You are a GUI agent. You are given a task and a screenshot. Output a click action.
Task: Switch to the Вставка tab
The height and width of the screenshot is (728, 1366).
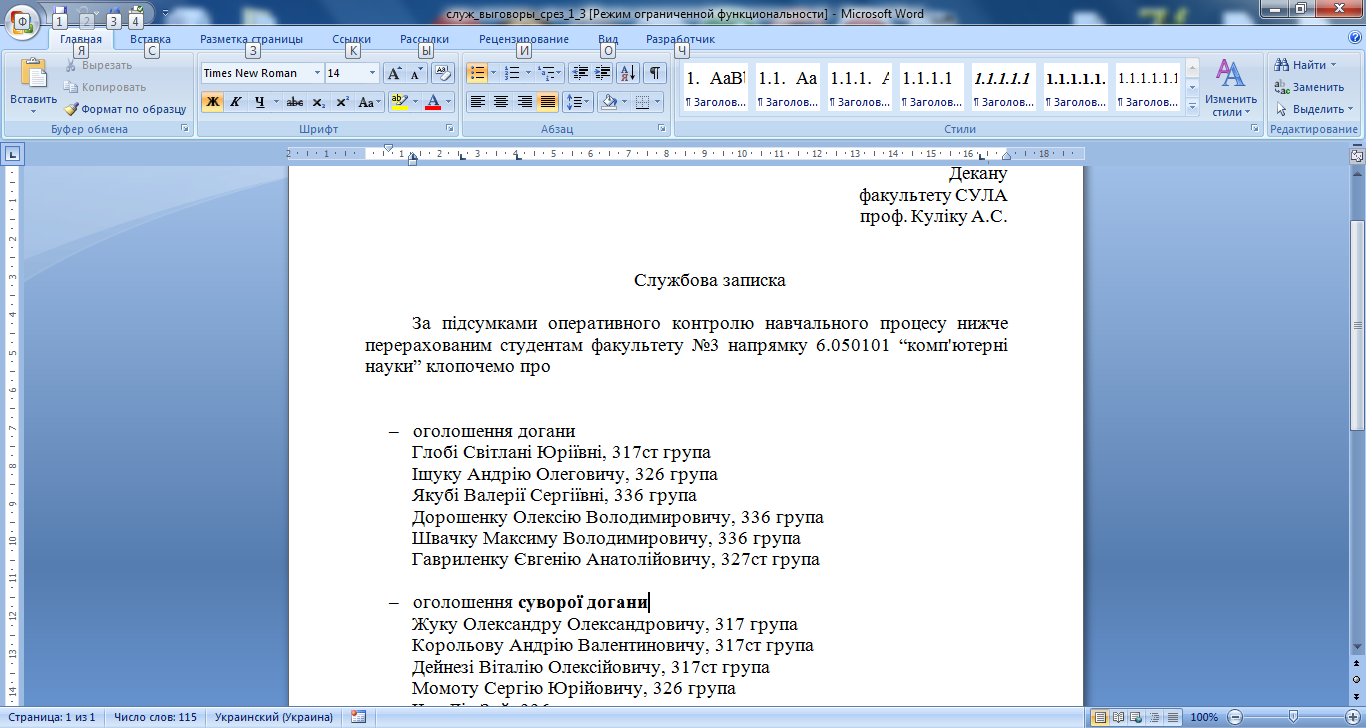[x=150, y=39]
